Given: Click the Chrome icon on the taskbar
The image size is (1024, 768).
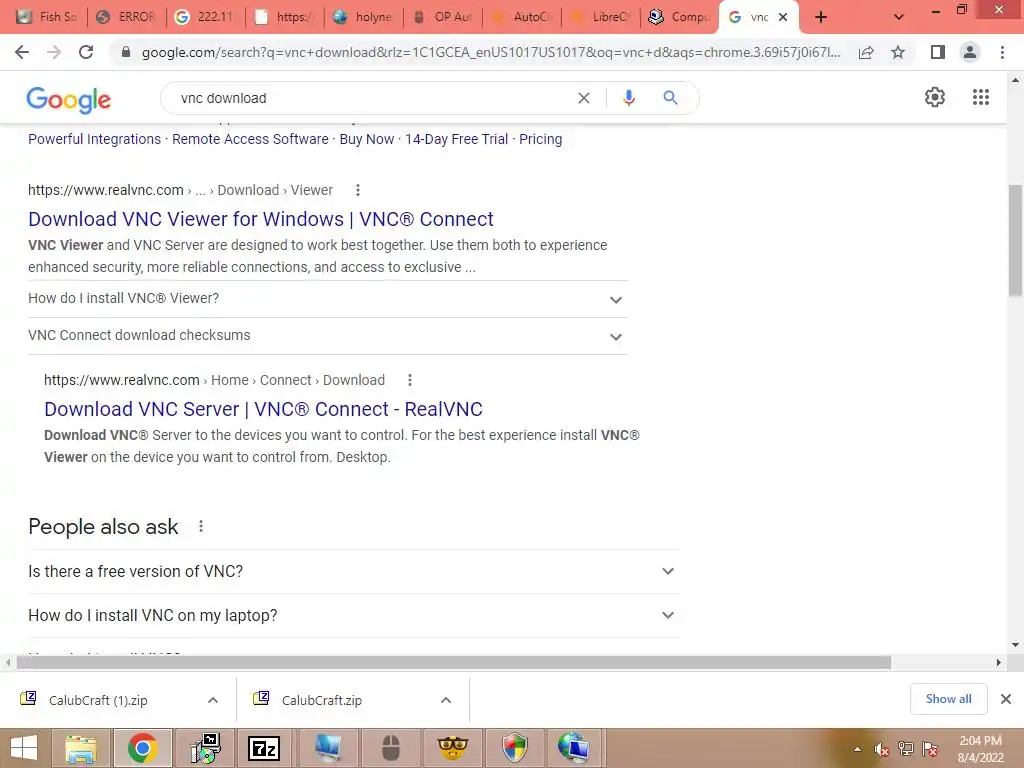Looking at the screenshot, I should 142,748.
